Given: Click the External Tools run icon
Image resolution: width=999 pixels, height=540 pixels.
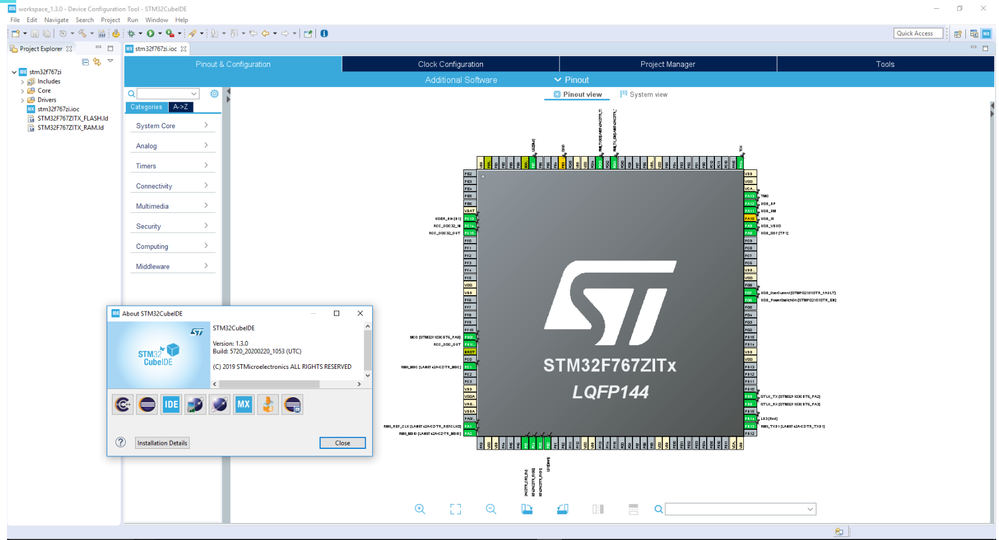Looking at the screenshot, I should tap(170, 33).
